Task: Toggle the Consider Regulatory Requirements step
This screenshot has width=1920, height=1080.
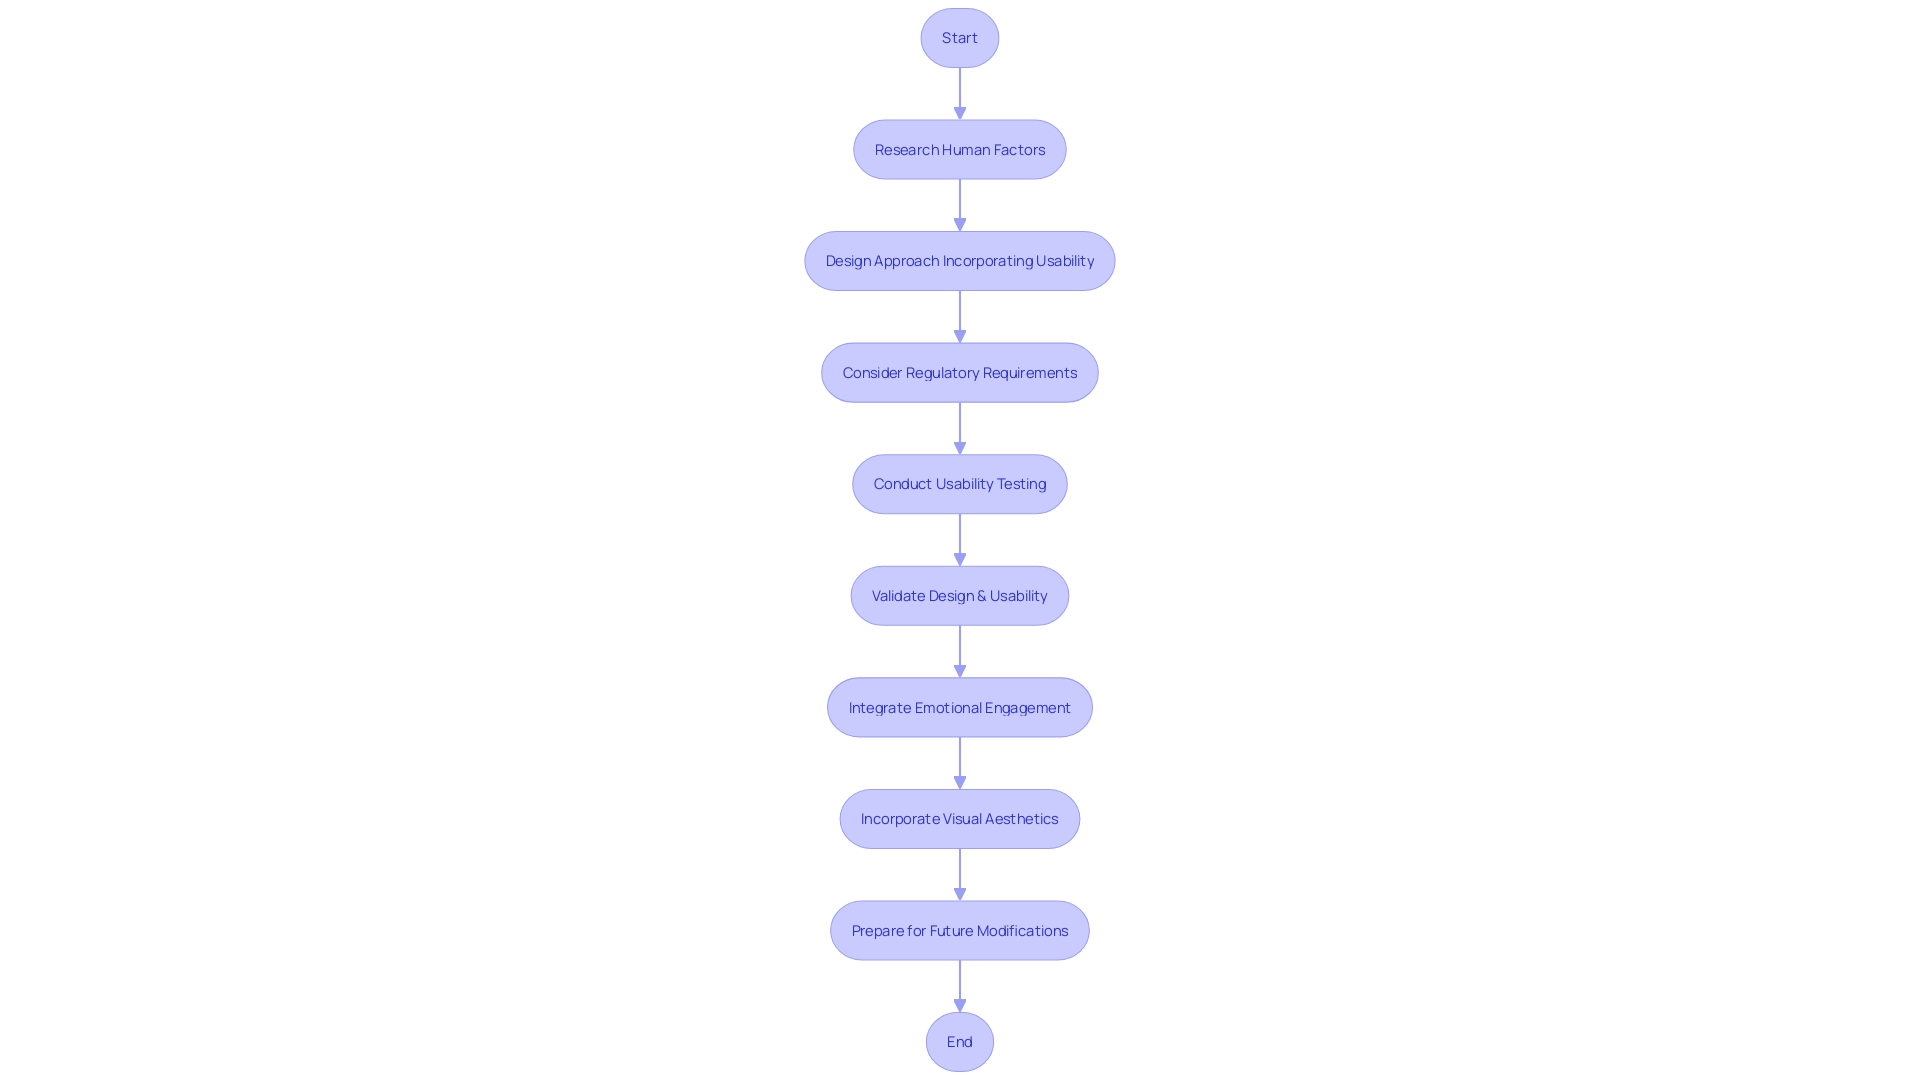Action: click(959, 371)
